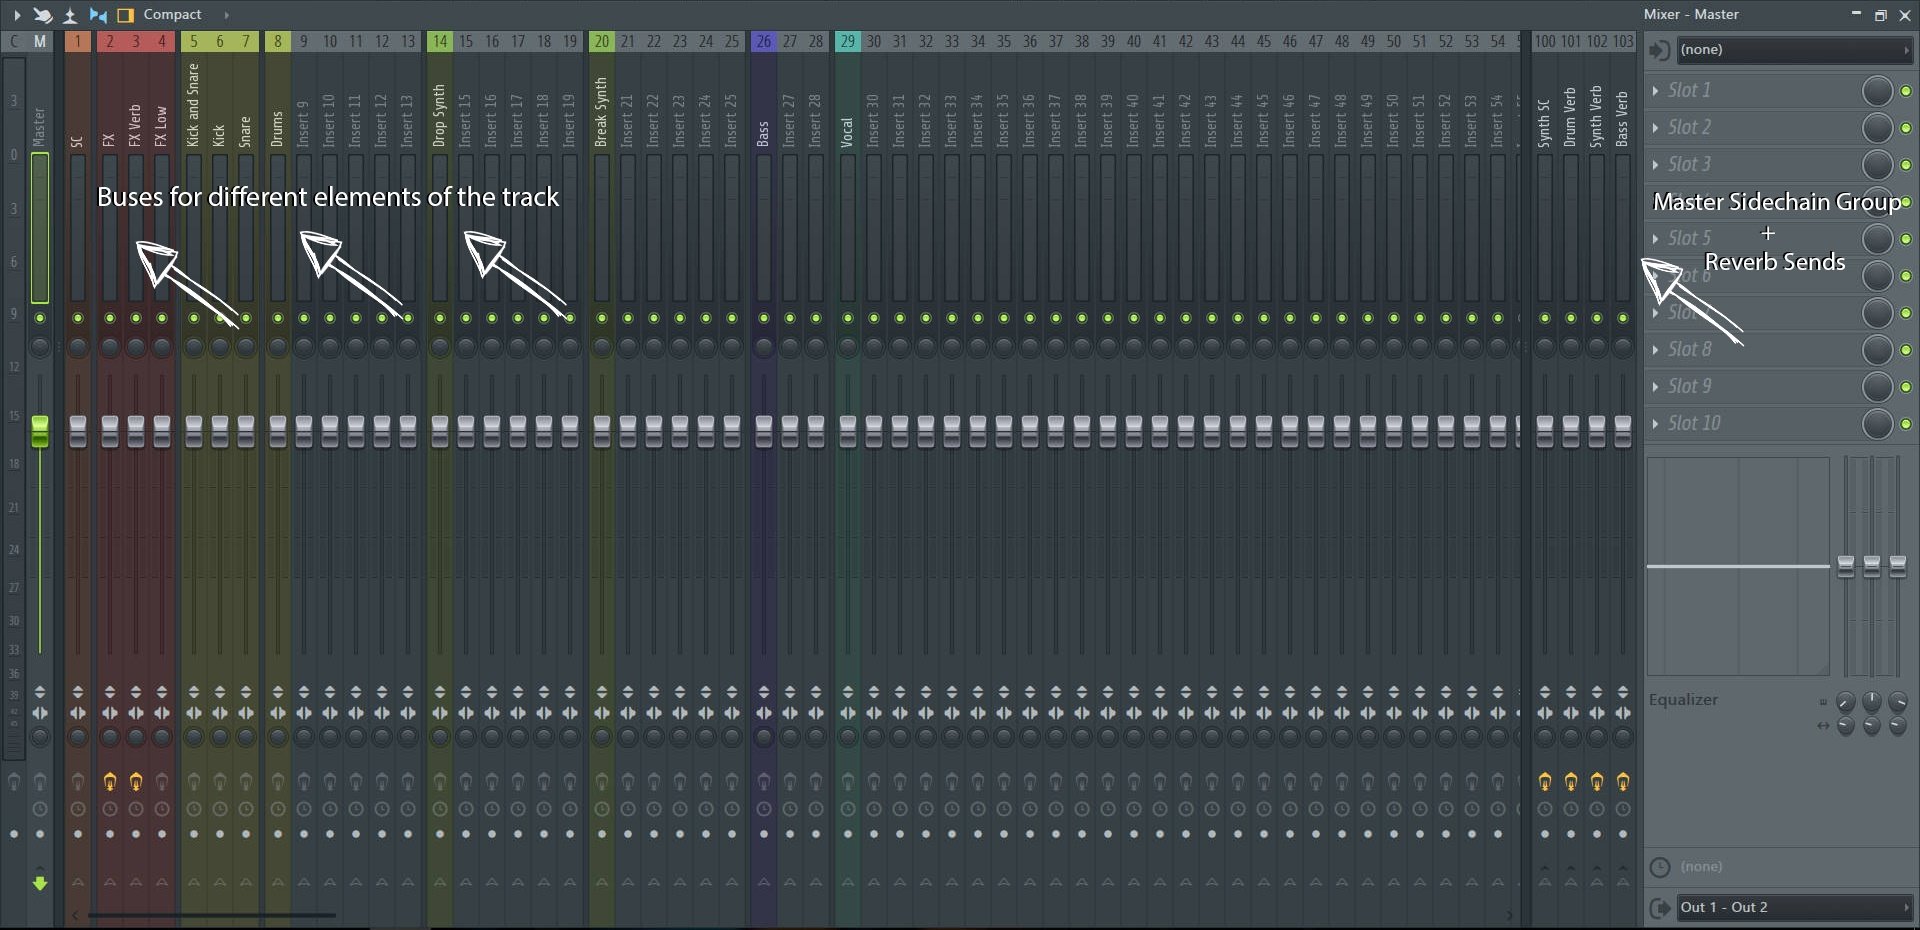
Task: Click the dock/anchor icon in the toolbar
Action: tap(69, 15)
